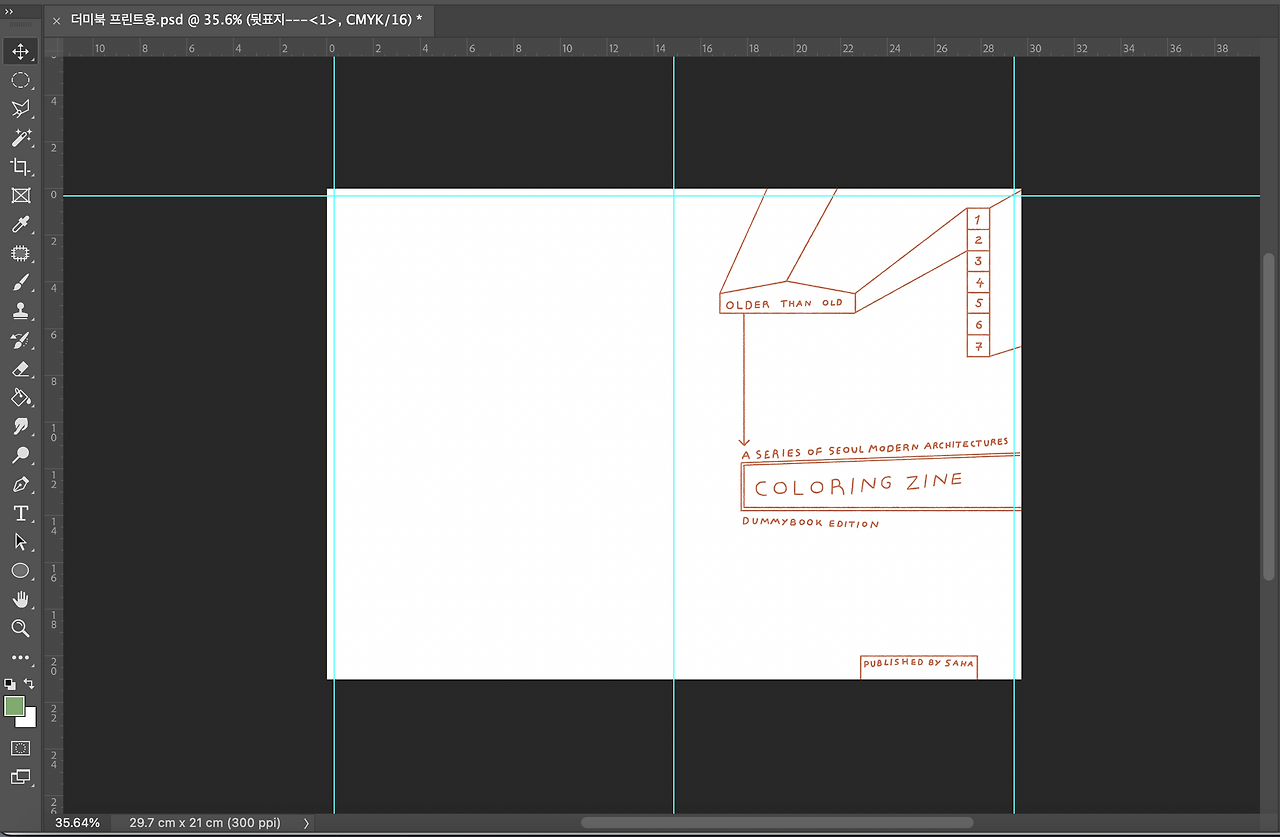Viewport: 1280px width, 837px height.
Task: Click the numbered box labeled 4
Action: pyautogui.click(x=978, y=283)
